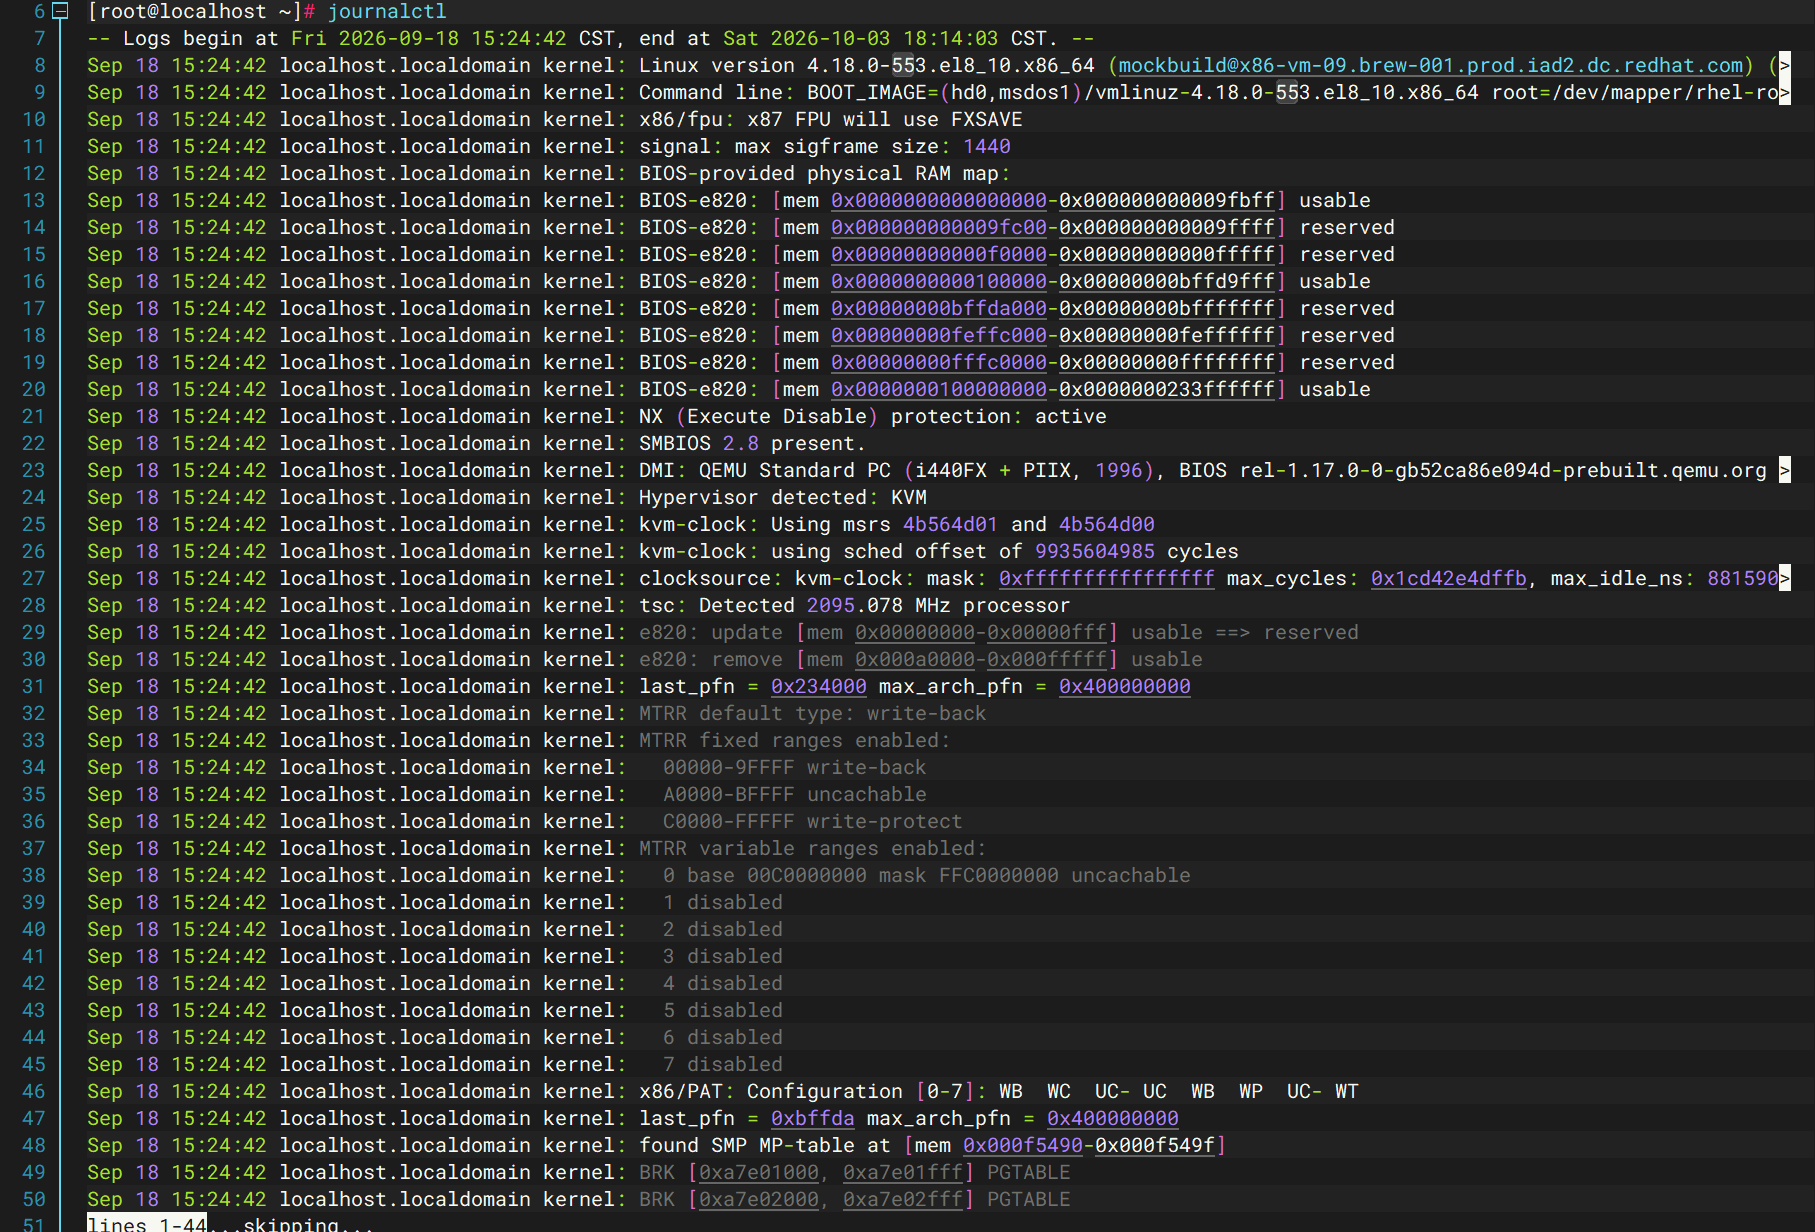
Task: Click 'signal: max sigframe size: 1440' text
Action: click(x=825, y=146)
